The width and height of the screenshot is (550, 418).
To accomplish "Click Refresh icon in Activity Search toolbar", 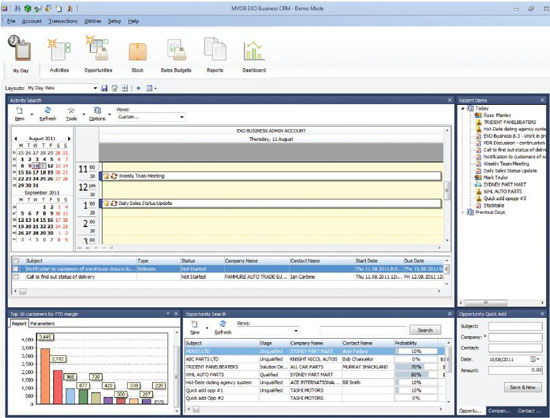I will click(48, 110).
